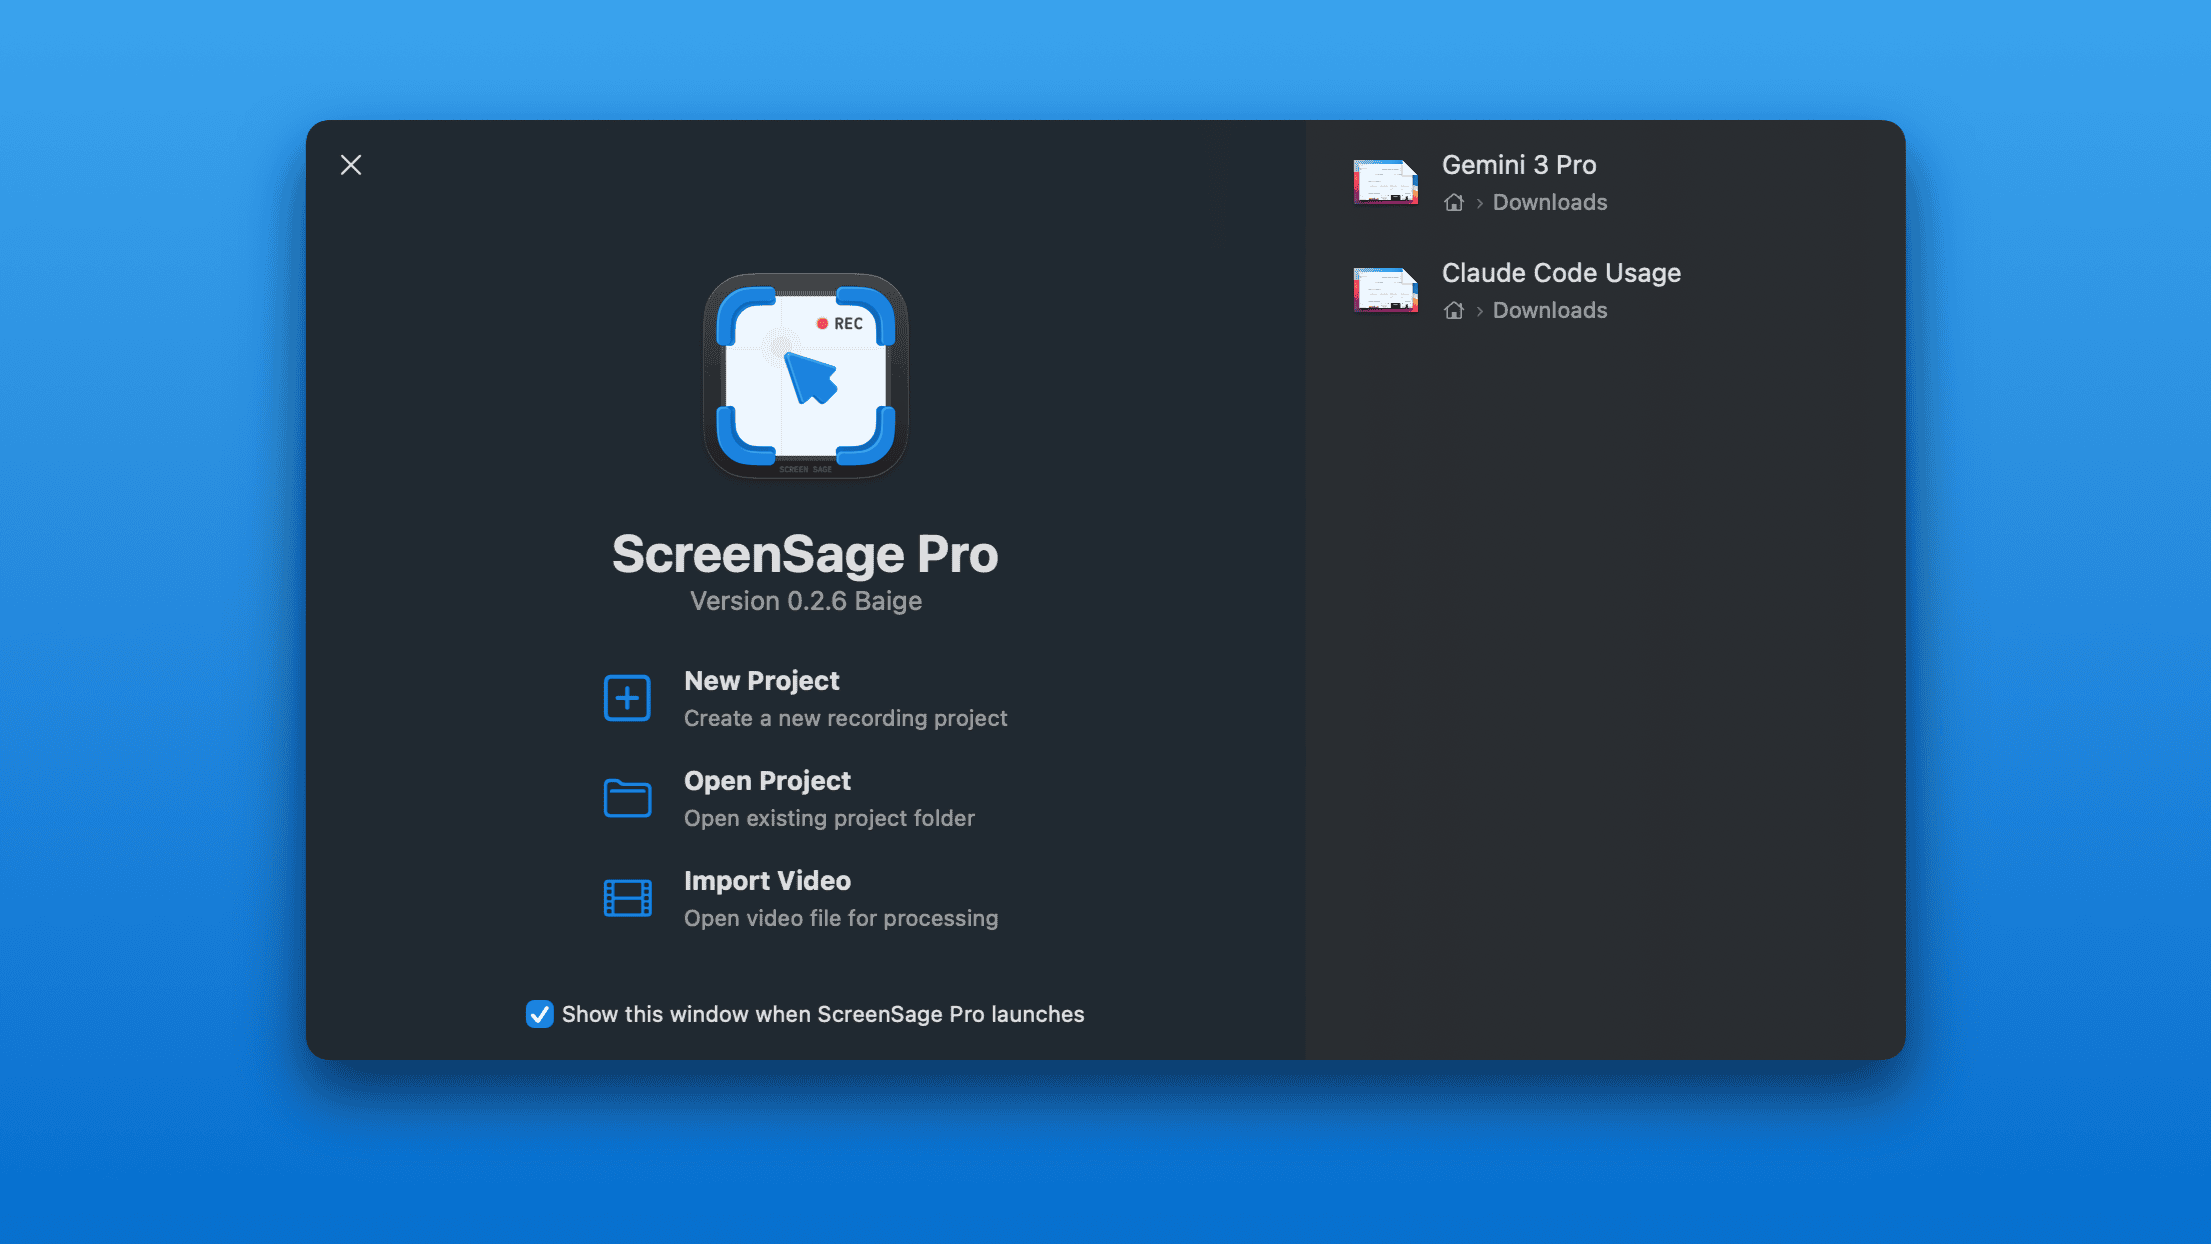Select the 'New Project' title text
Viewport: 2211px width, 1244px height.
pos(761,681)
